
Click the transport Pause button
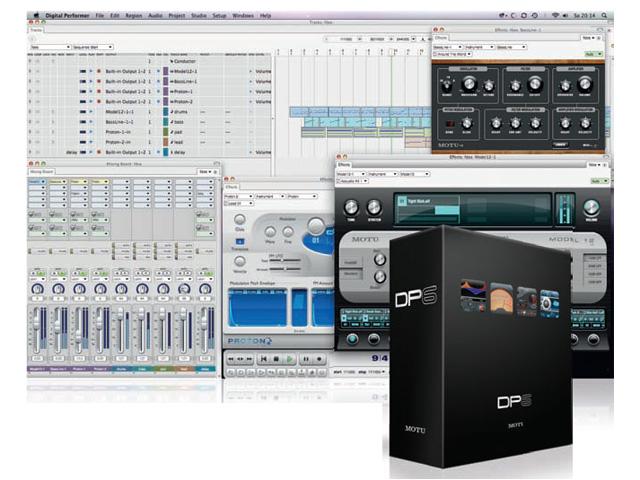(x=306, y=359)
